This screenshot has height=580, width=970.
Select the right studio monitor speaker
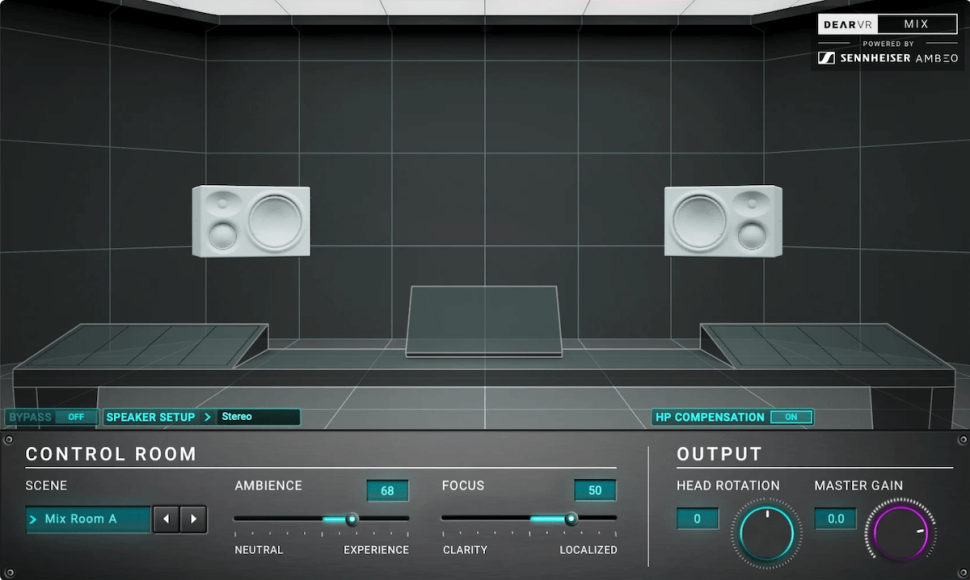point(720,220)
